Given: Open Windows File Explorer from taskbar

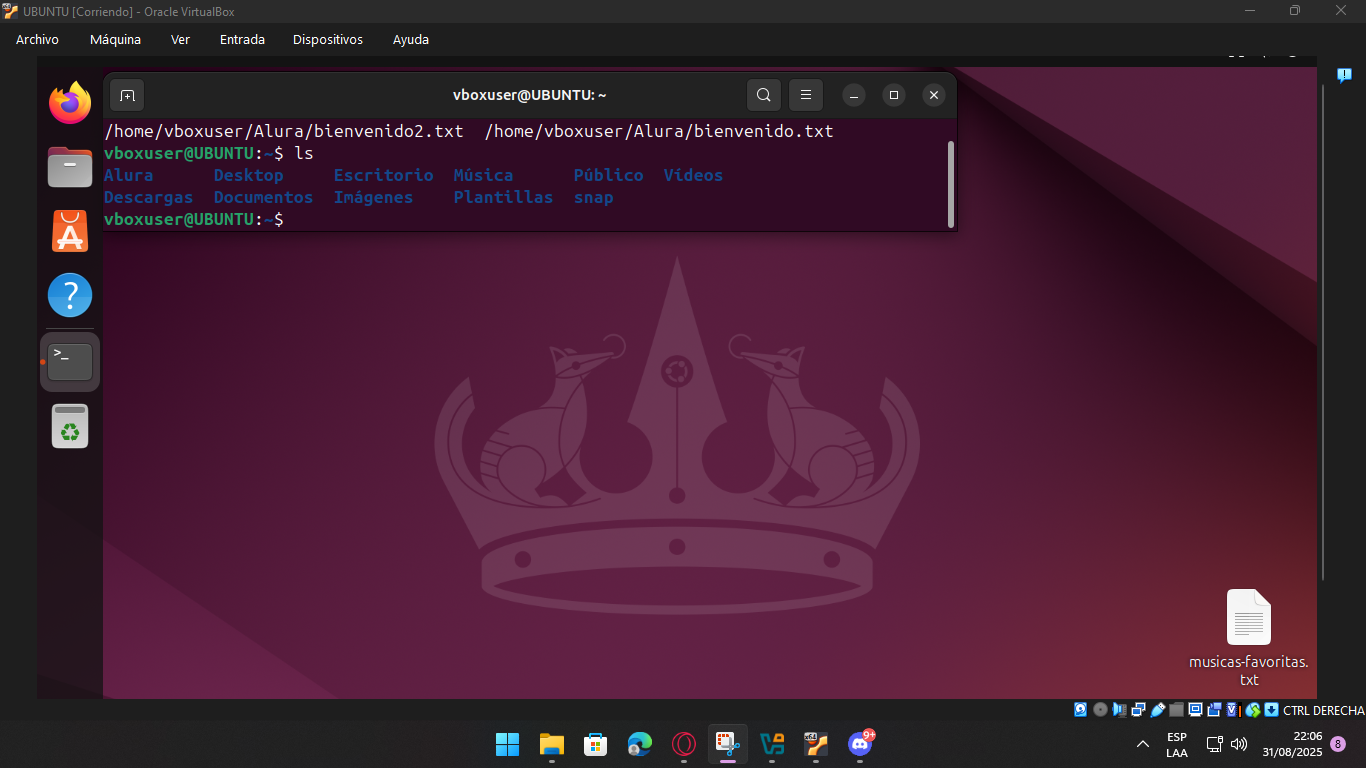Looking at the screenshot, I should (552, 744).
